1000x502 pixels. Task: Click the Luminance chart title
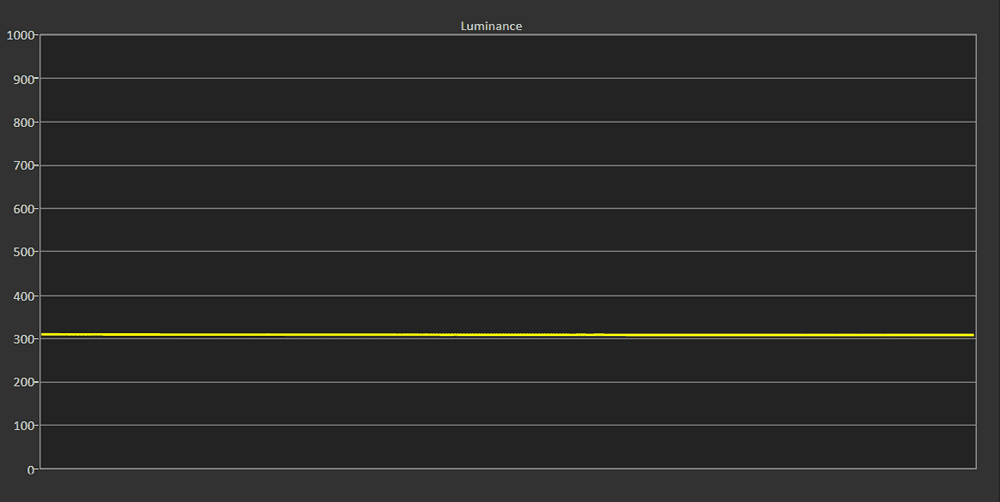(x=491, y=26)
